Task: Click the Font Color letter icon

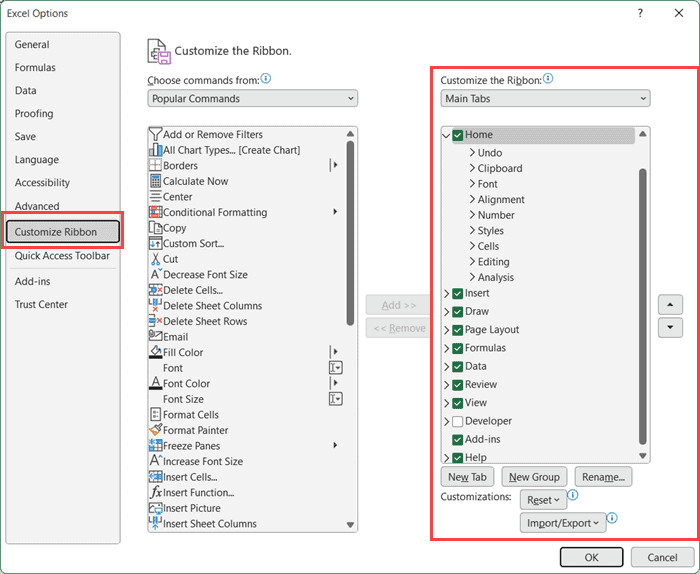Action: point(155,383)
